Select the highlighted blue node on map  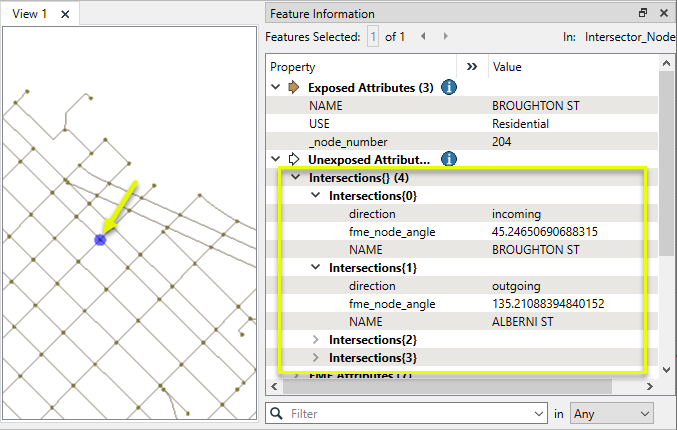[x=100, y=239]
